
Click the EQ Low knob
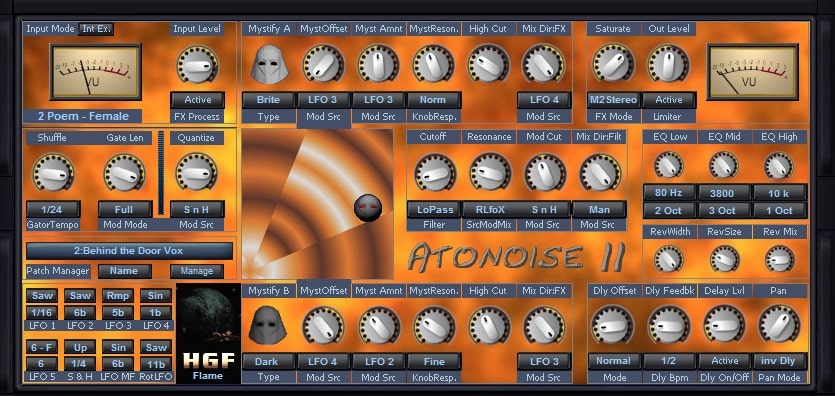pos(669,165)
